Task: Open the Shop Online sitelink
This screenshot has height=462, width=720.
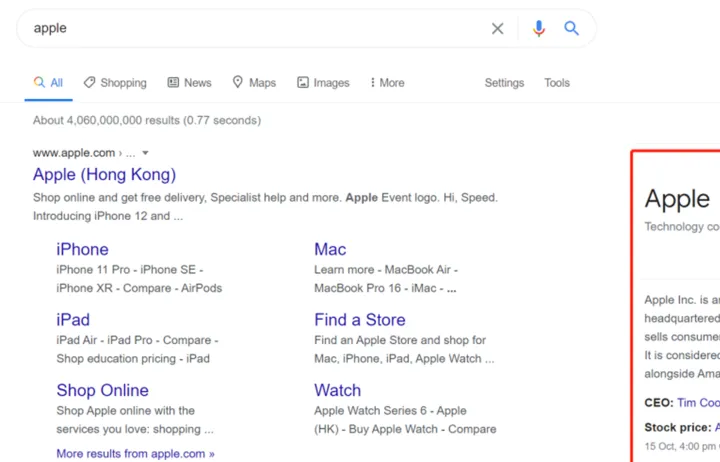Action: click(102, 390)
